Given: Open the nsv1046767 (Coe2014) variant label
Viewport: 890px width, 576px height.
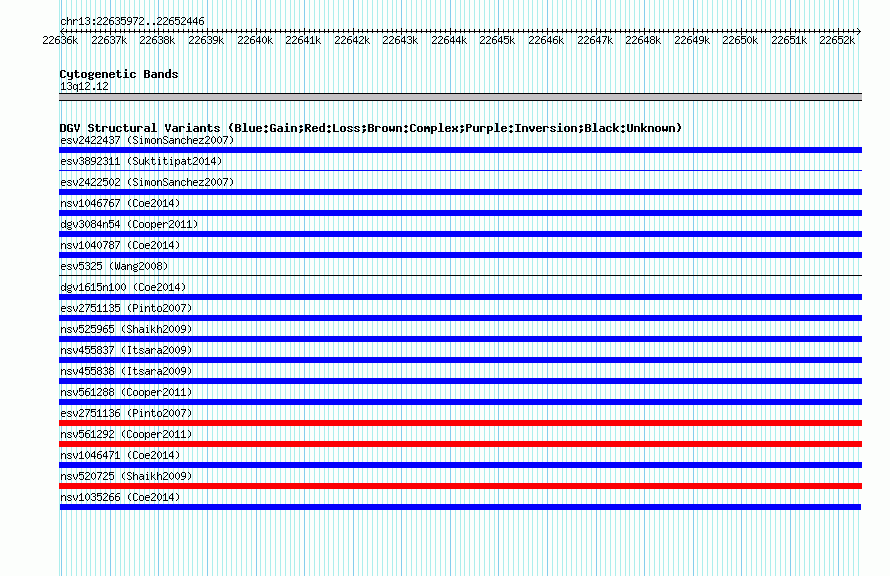Looking at the screenshot, I should pyautogui.click(x=120, y=203).
